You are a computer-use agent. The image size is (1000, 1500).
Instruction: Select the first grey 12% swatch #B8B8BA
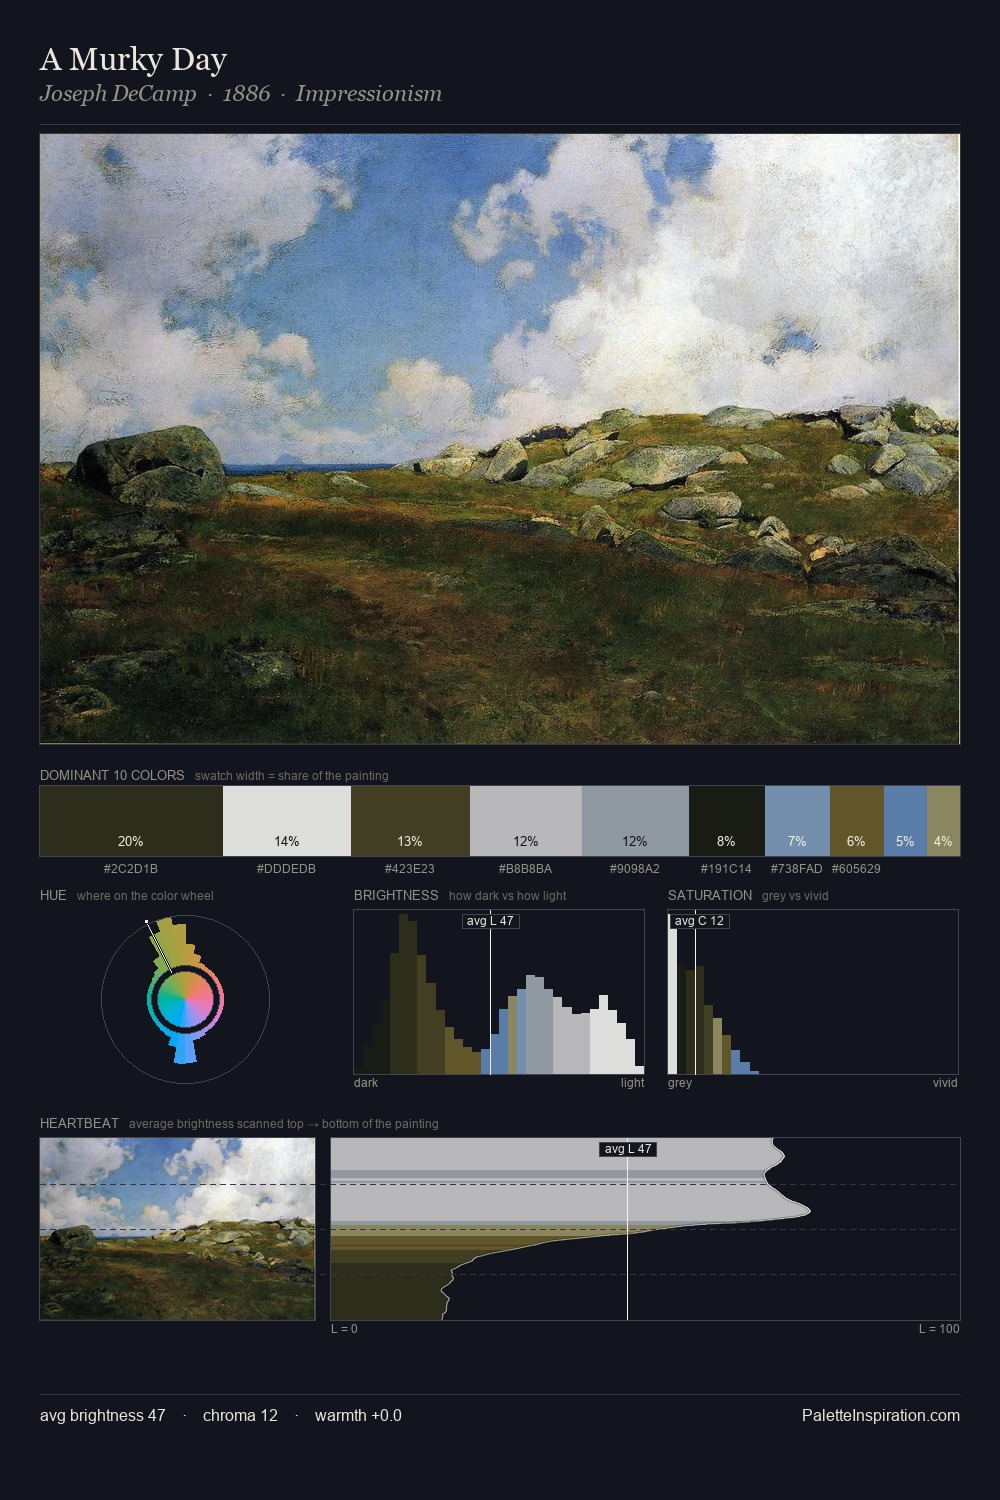point(526,821)
